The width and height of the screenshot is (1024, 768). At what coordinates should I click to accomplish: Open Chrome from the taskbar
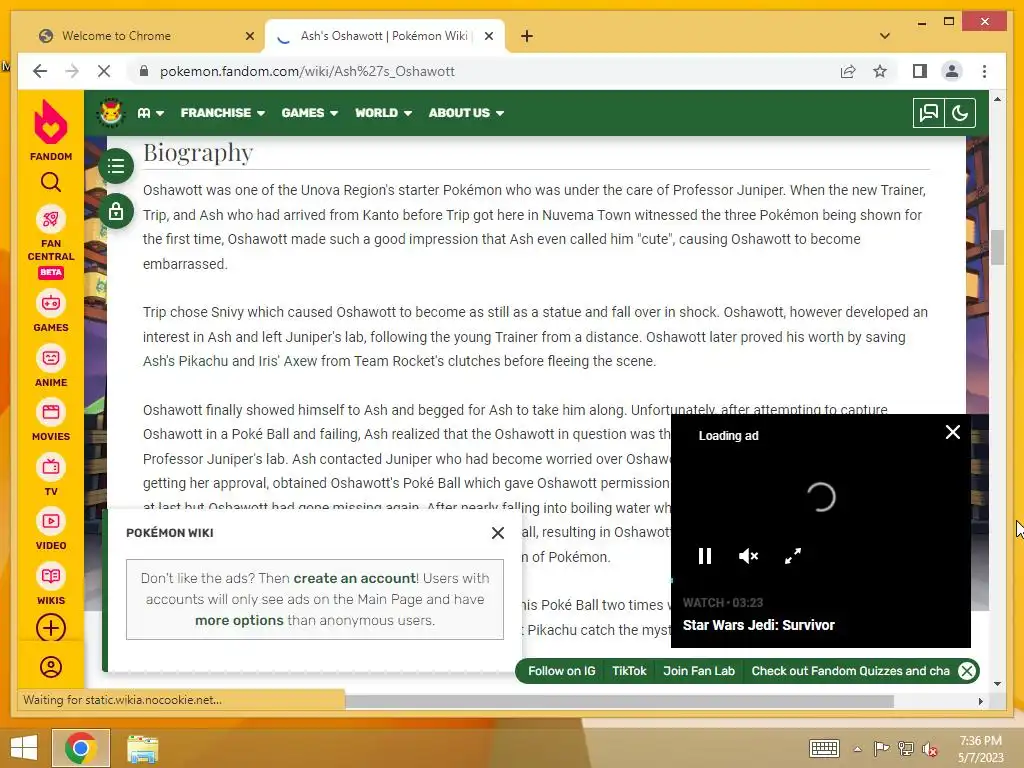click(81, 748)
